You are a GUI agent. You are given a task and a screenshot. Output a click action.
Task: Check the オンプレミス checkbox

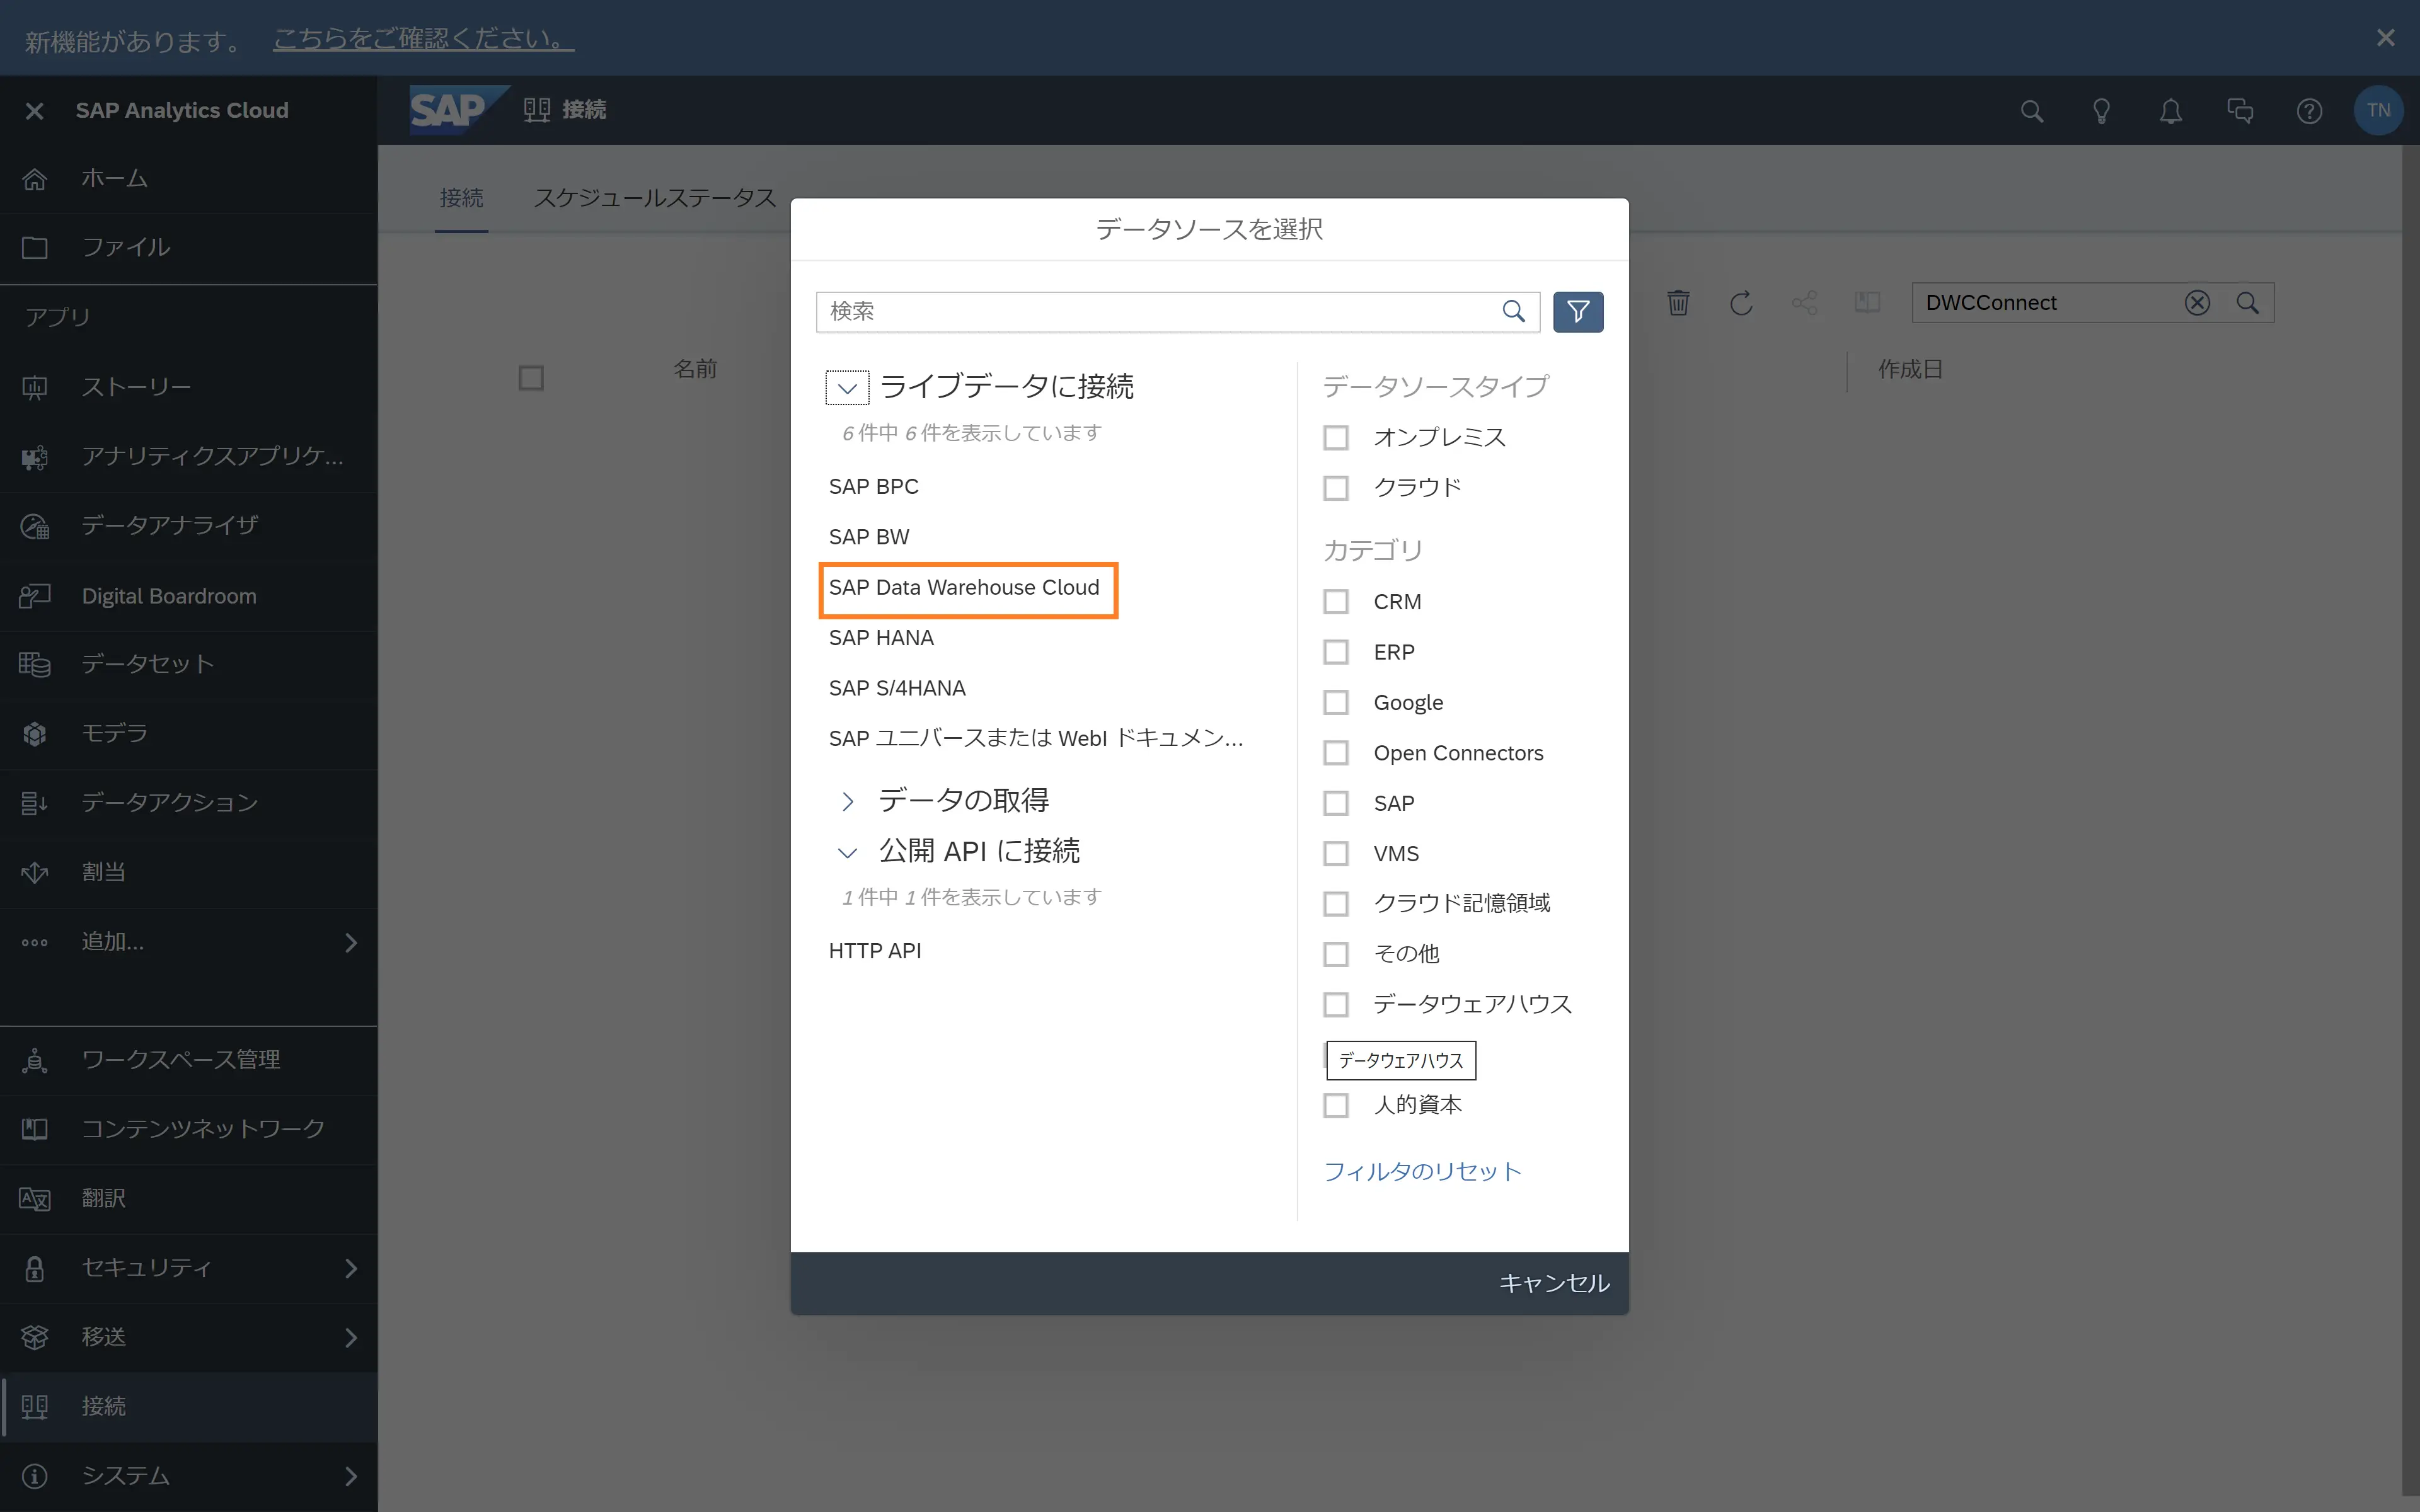(1335, 438)
